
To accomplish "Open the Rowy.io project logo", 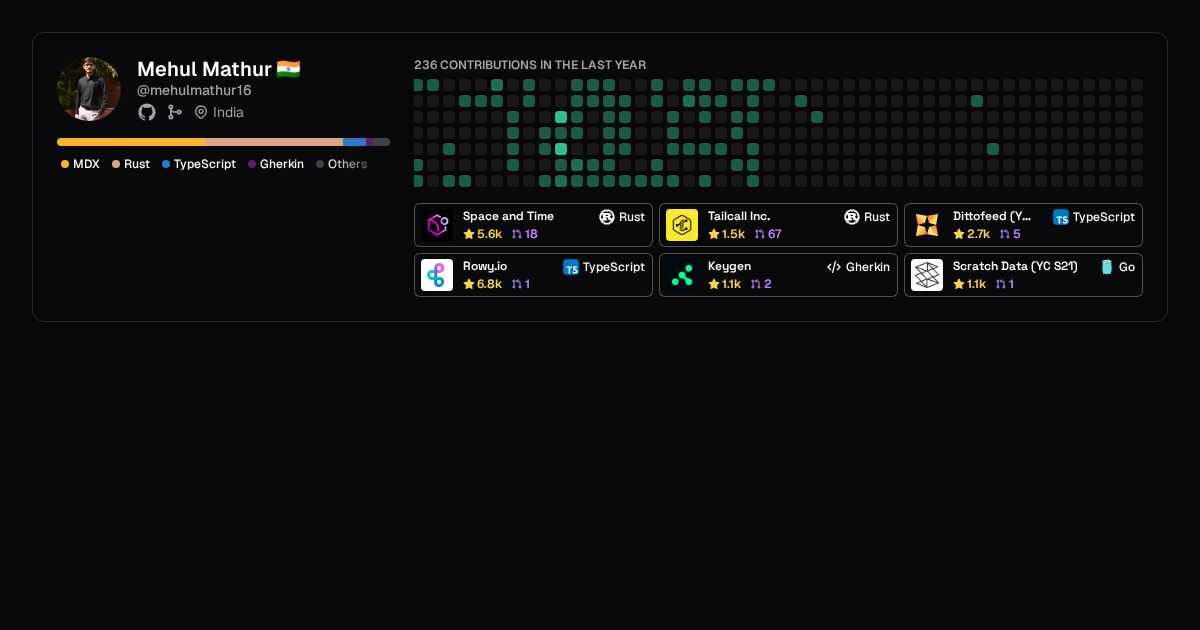I will [437, 275].
